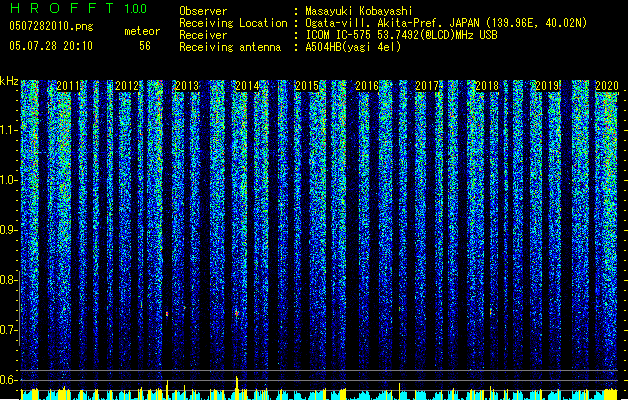Viewport: 629px width, 400px height.
Task: Click the Receiving antenna label
Action: (230, 47)
